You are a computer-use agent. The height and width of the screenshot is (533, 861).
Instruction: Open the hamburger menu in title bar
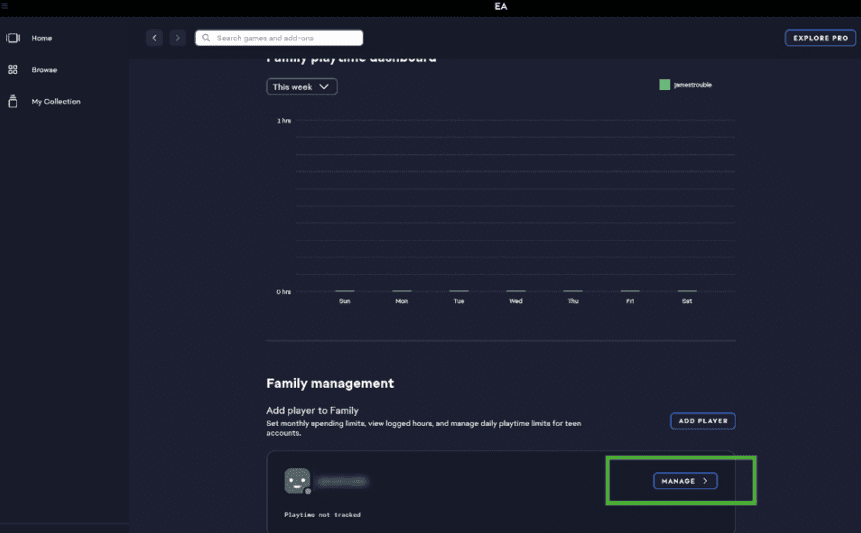pos(4,5)
